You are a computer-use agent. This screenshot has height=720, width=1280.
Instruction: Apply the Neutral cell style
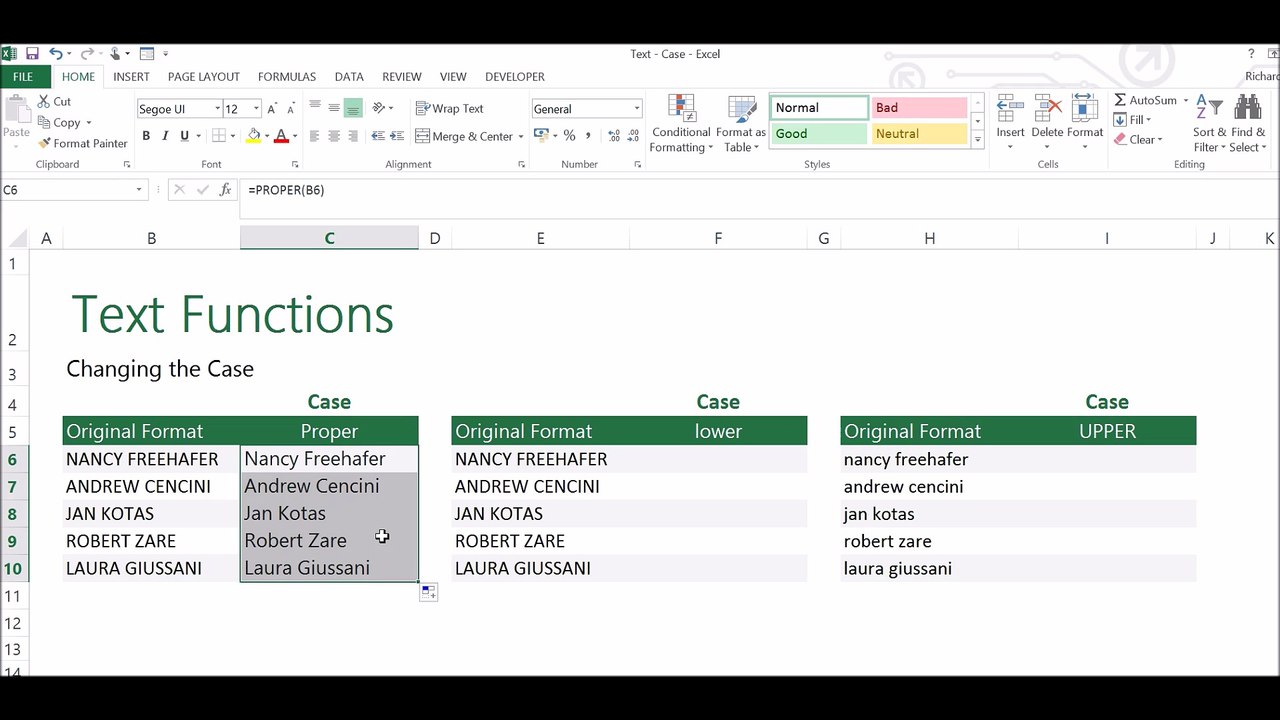pos(919,134)
